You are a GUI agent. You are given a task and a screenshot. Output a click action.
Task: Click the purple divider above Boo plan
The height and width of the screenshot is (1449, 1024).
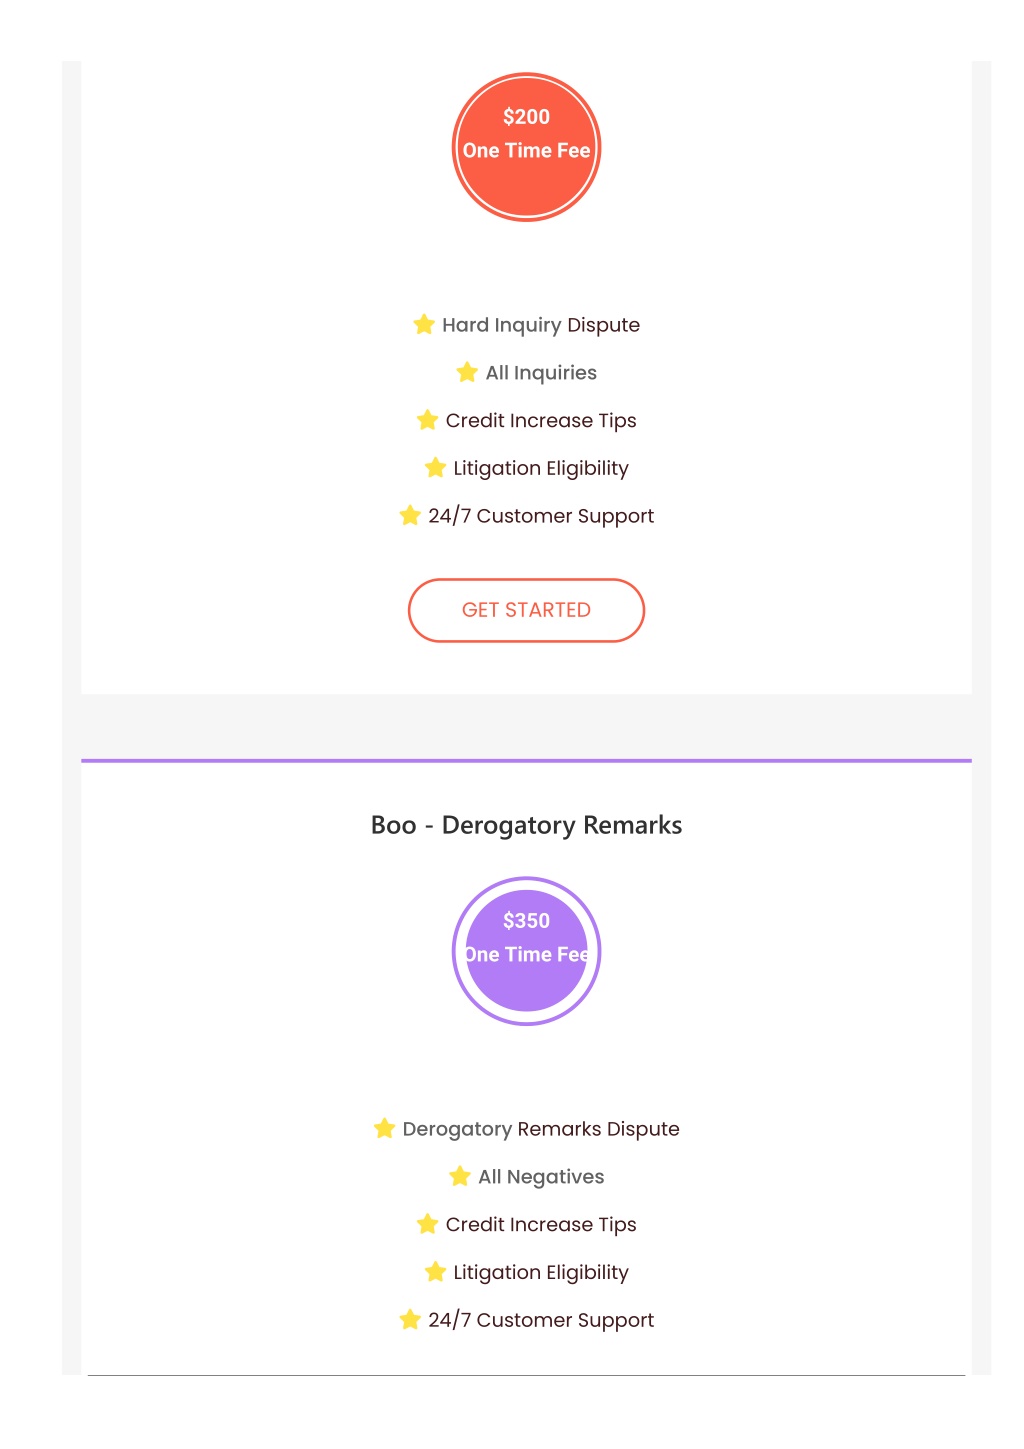point(526,761)
